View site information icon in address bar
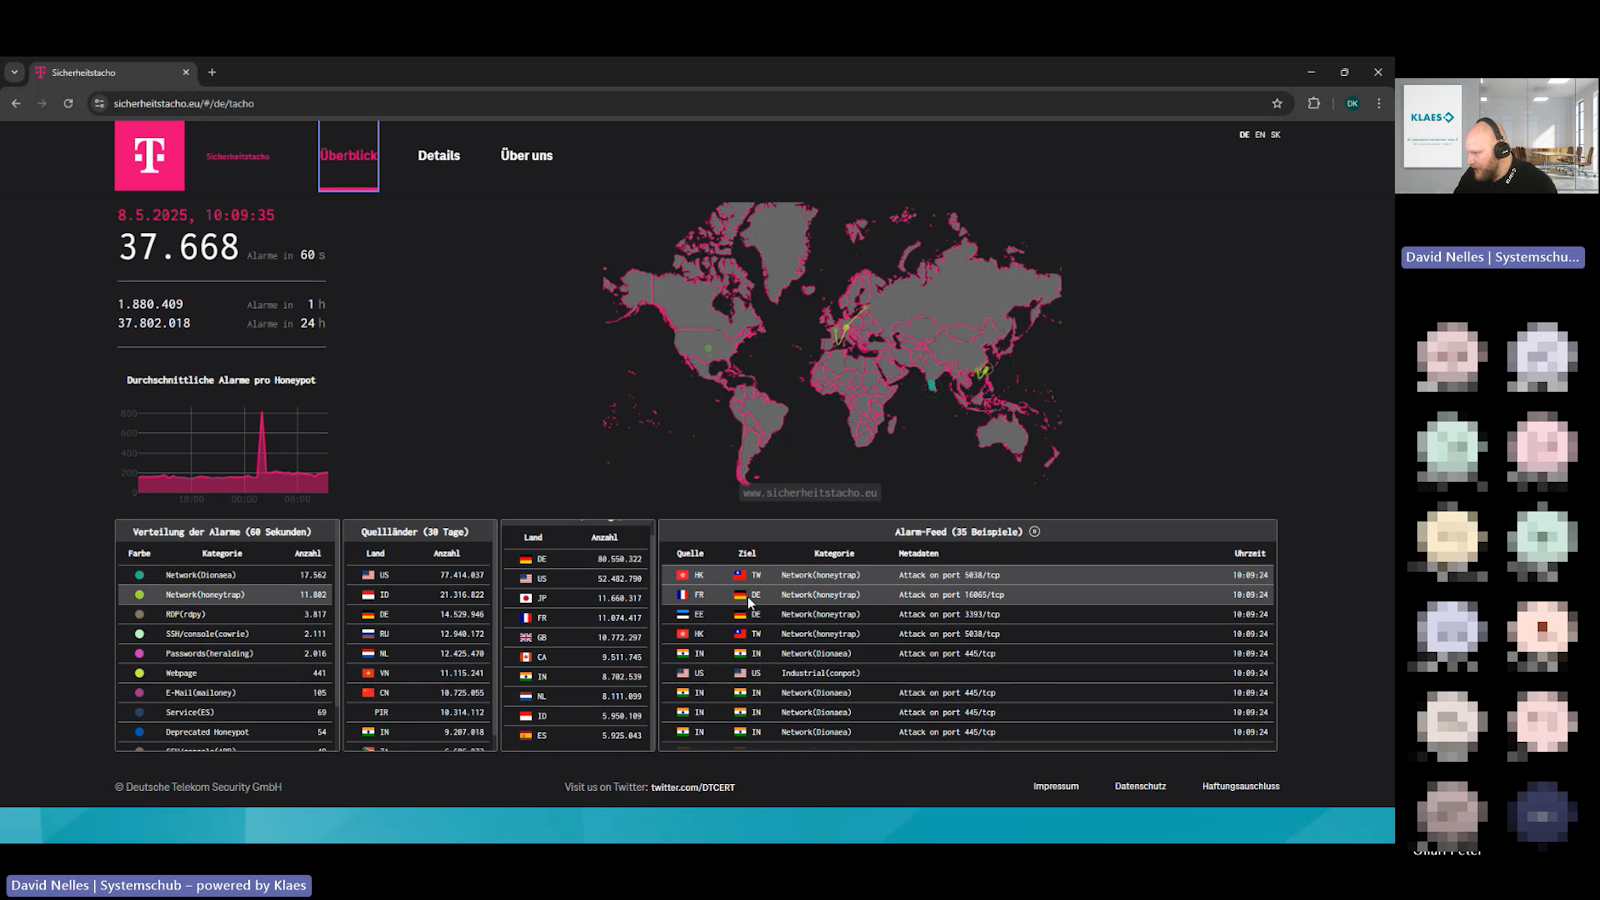 click(98, 103)
